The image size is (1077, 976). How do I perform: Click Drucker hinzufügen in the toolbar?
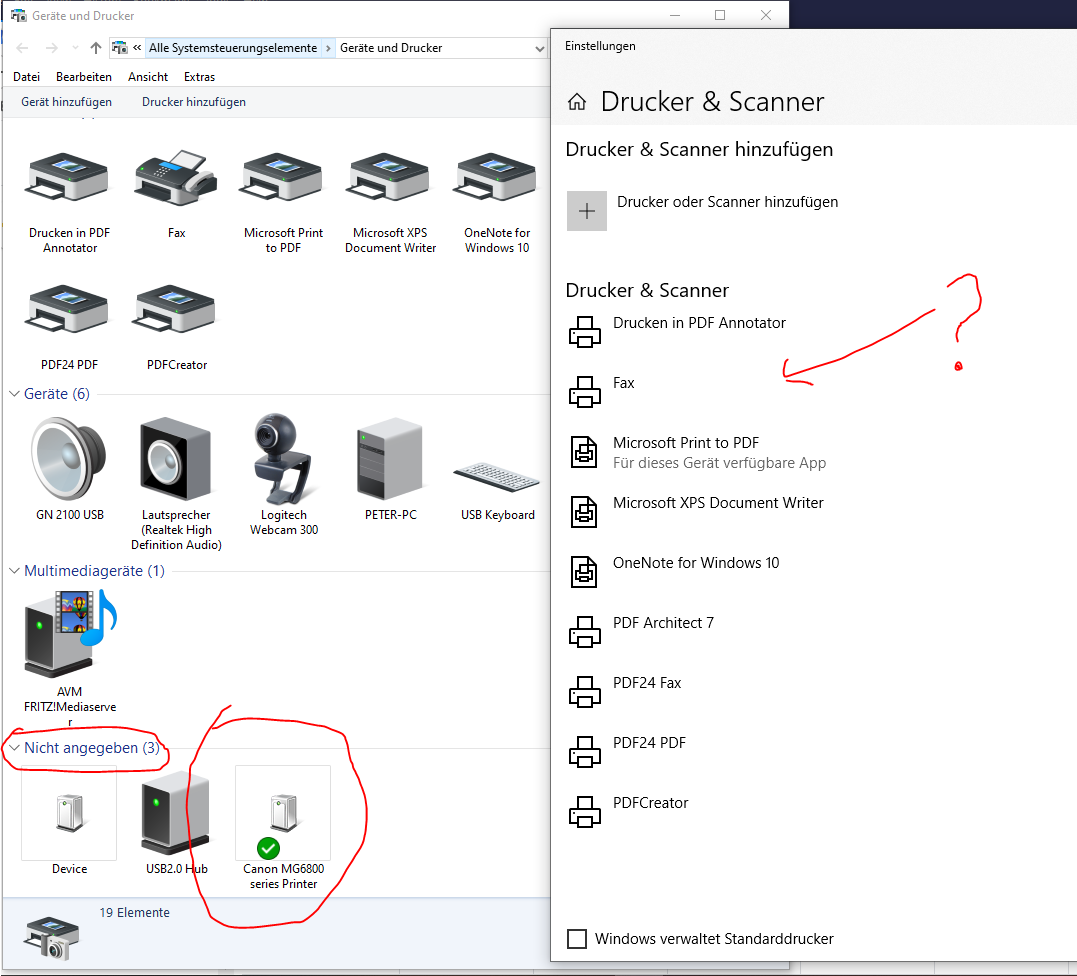tap(194, 102)
